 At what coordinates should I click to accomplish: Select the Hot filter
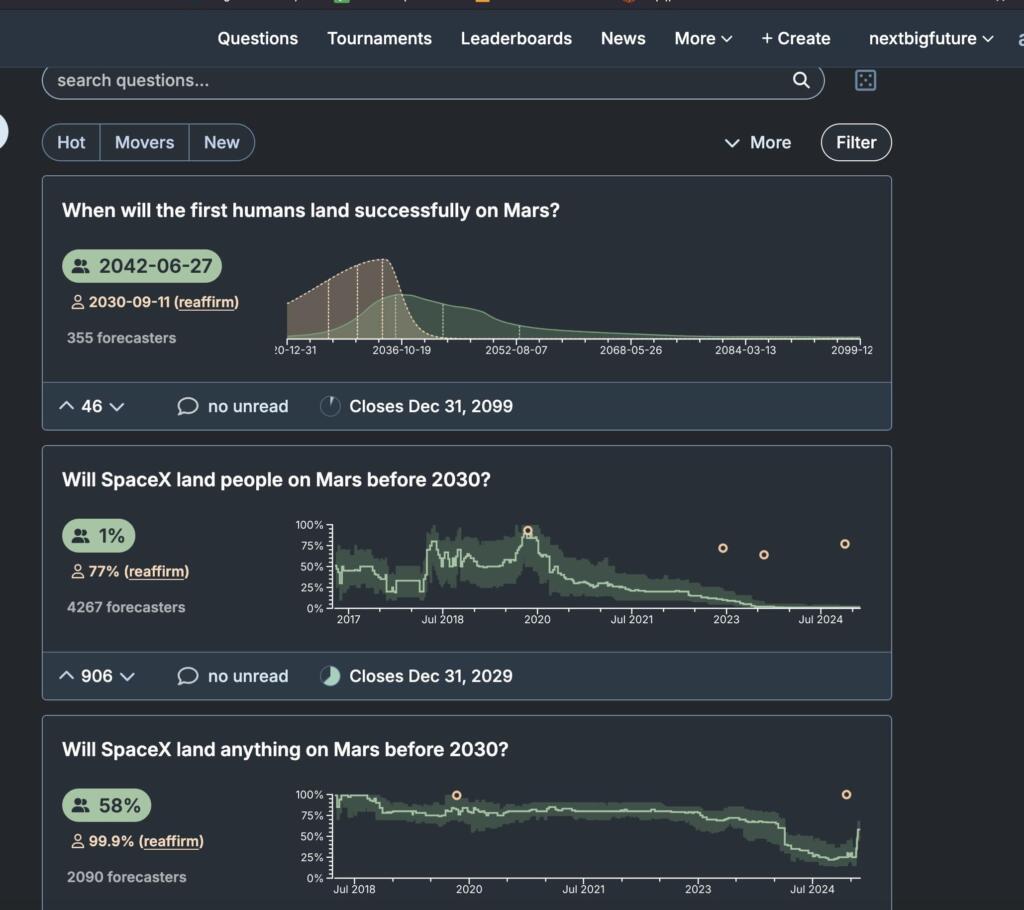71,142
